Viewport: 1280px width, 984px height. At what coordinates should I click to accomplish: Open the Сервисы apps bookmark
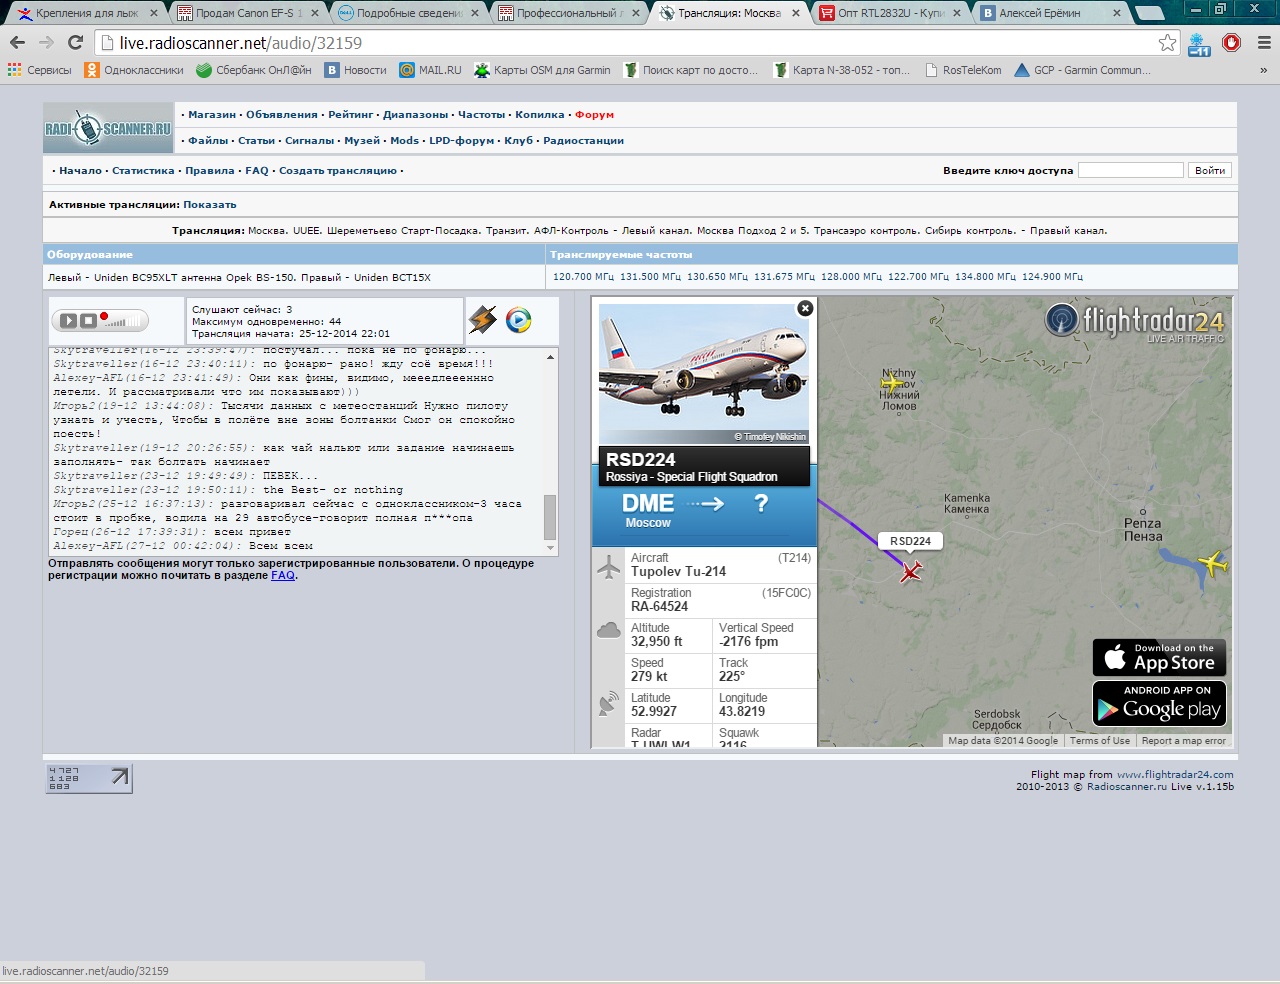click(40, 70)
